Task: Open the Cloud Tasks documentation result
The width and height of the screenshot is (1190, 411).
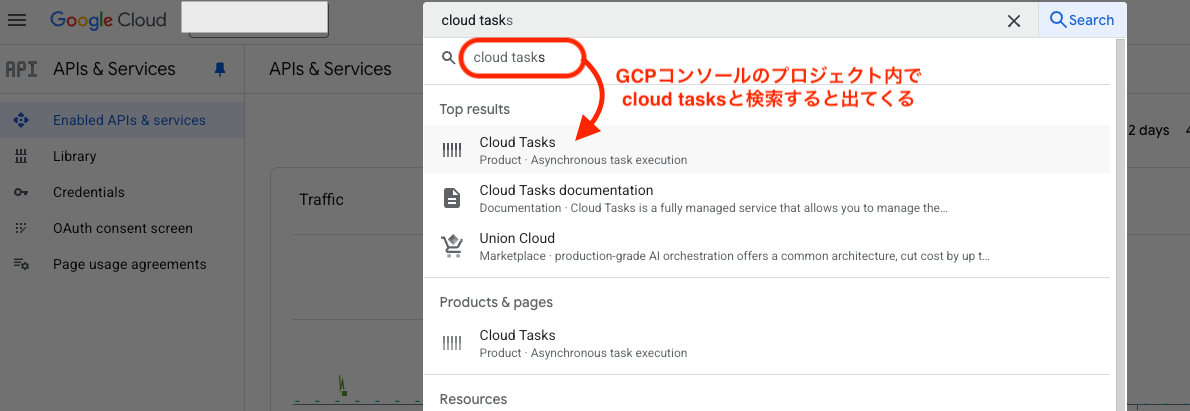Action: (x=566, y=198)
